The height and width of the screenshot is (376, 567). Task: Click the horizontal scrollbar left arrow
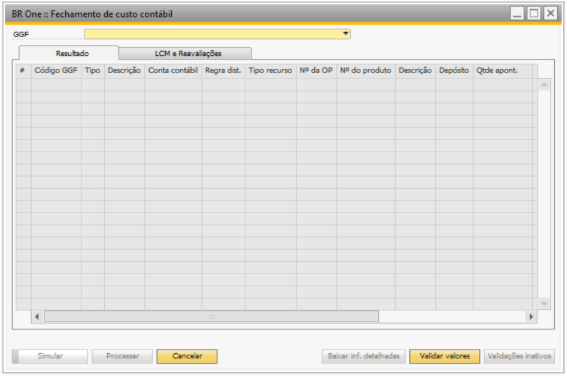pyautogui.click(x=37, y=317)
